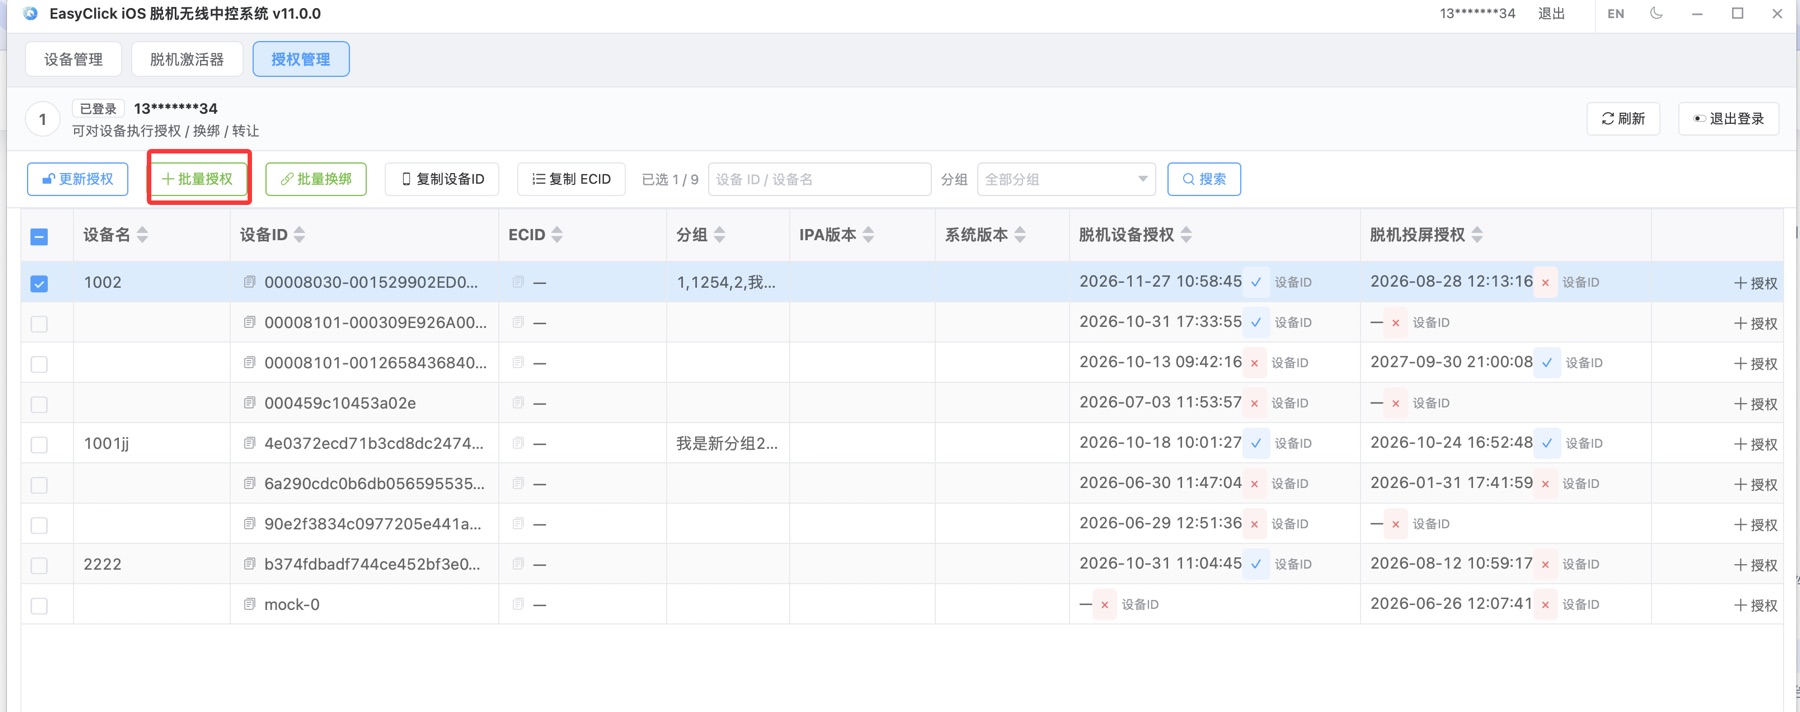Copy device ID icon for 000459c10453a02e
1800x712 pixels.
pyautogui.click(x=250, y=402)
